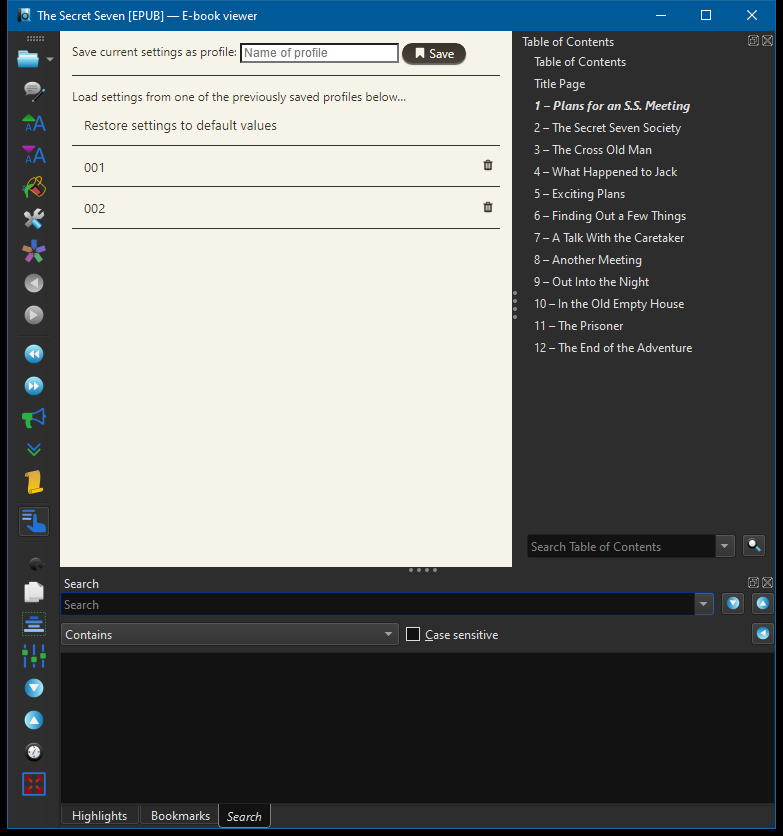This screenshot has width=783, height=836.
Task: Open a book with the folder icon
Action: 28,59
